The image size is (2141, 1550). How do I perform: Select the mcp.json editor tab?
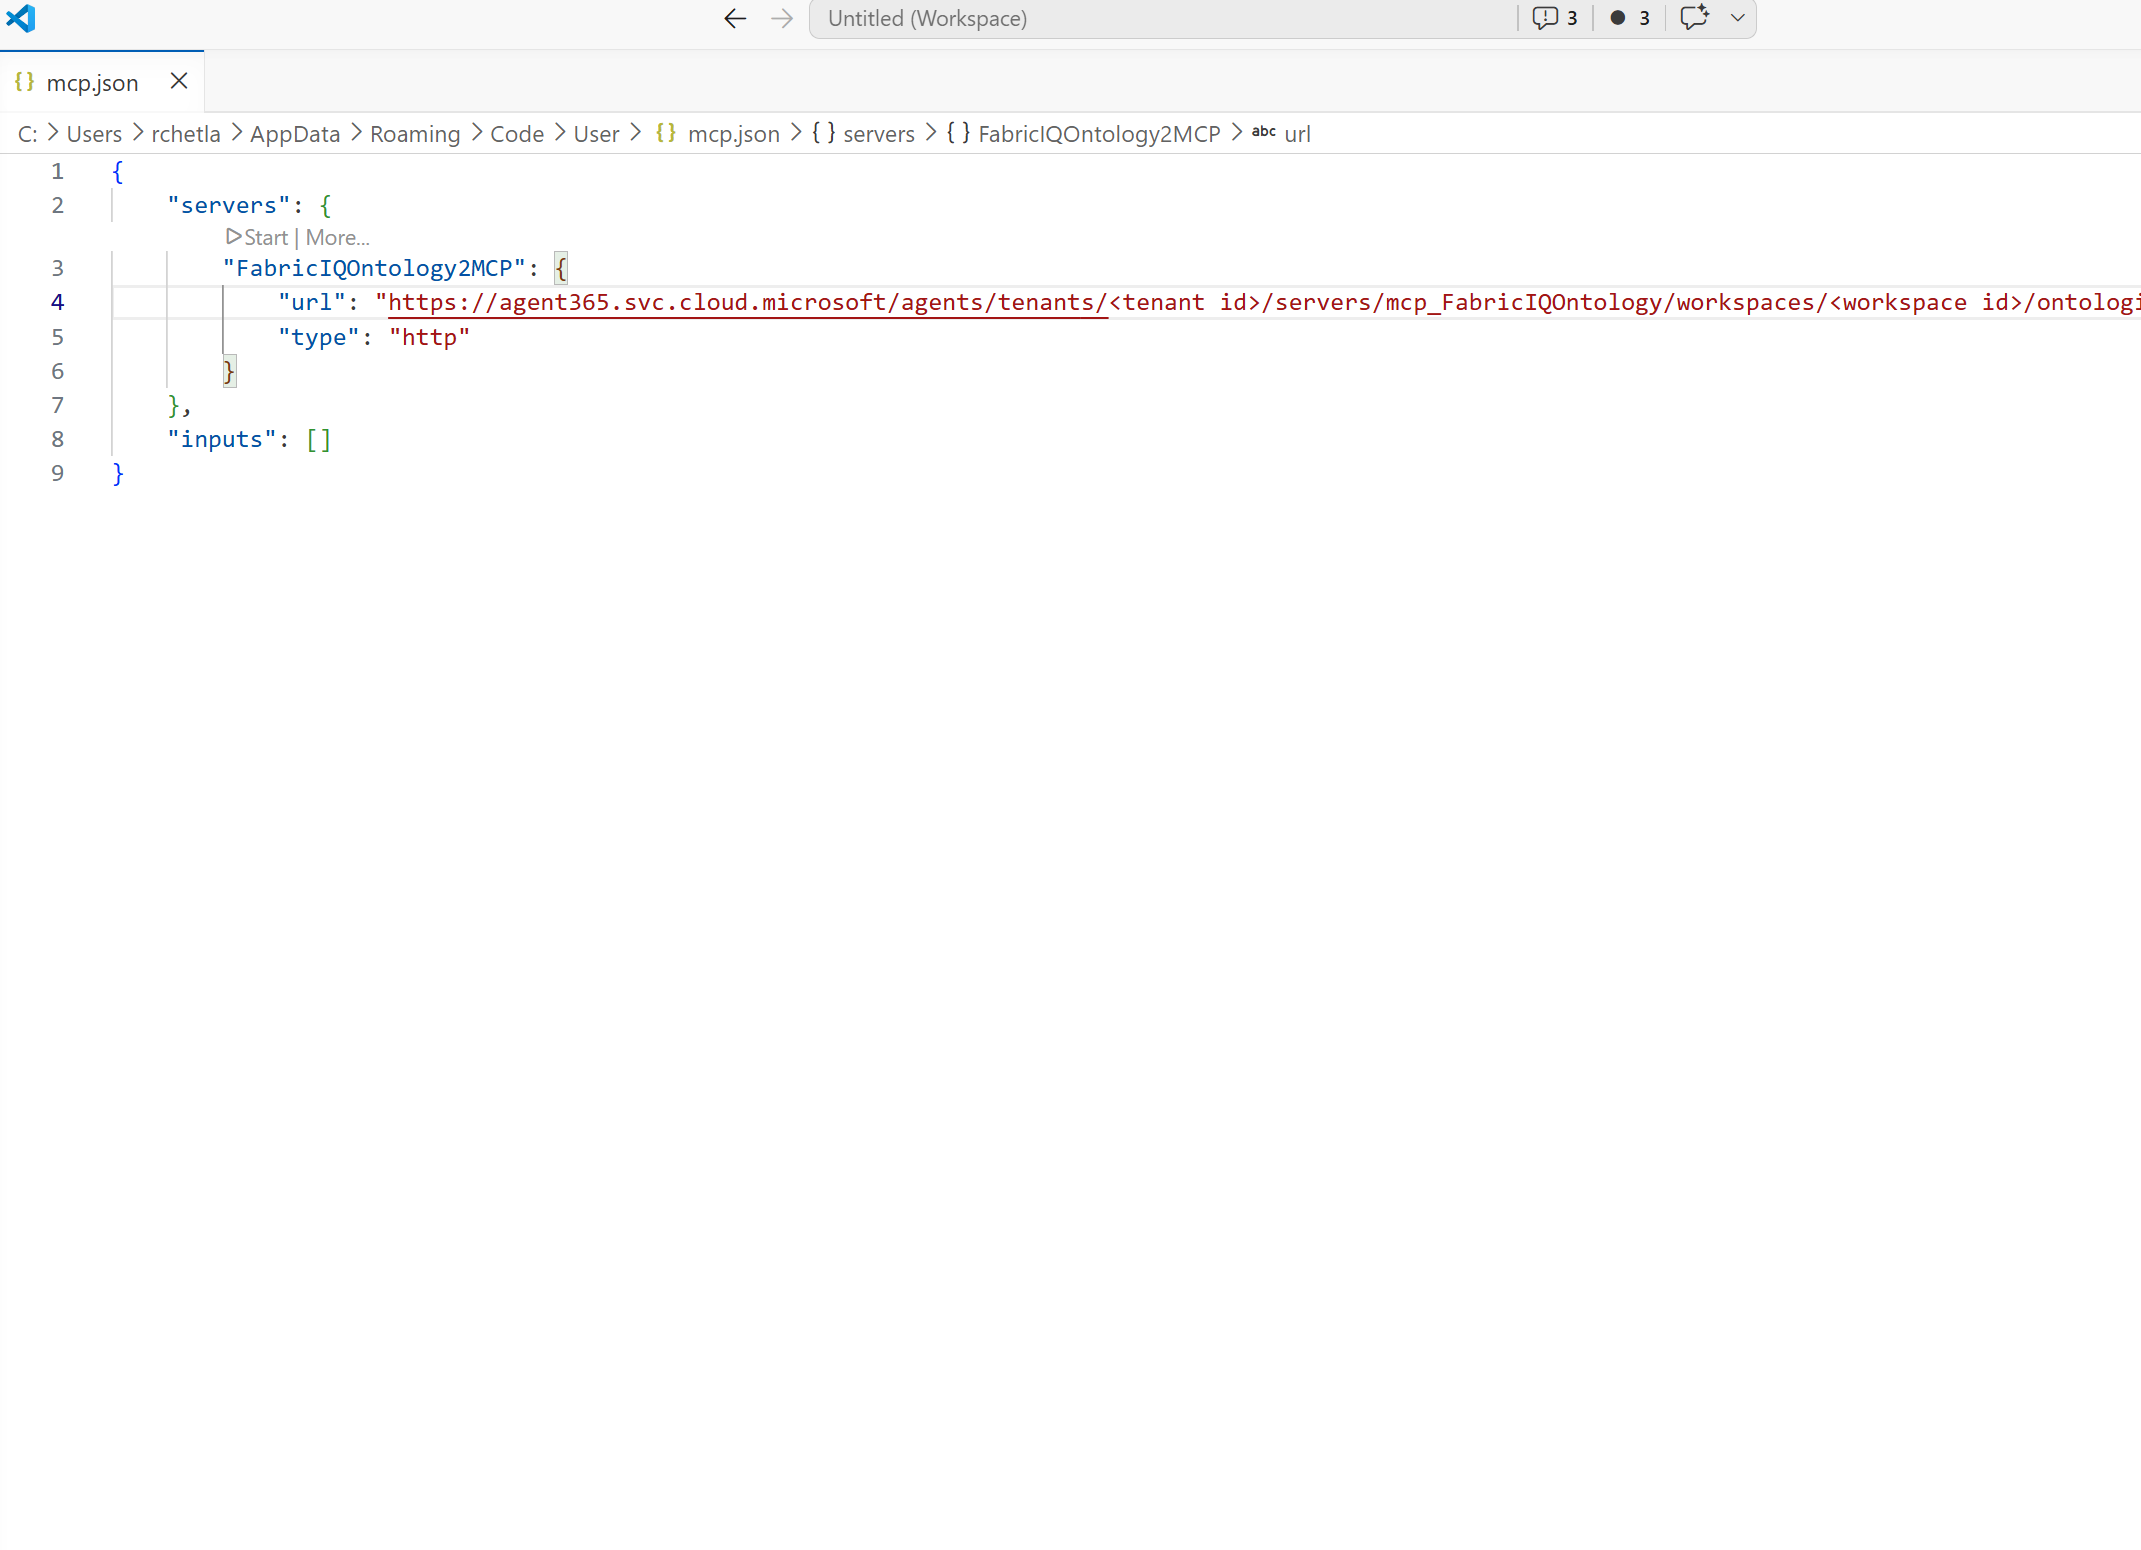(102, 82)
